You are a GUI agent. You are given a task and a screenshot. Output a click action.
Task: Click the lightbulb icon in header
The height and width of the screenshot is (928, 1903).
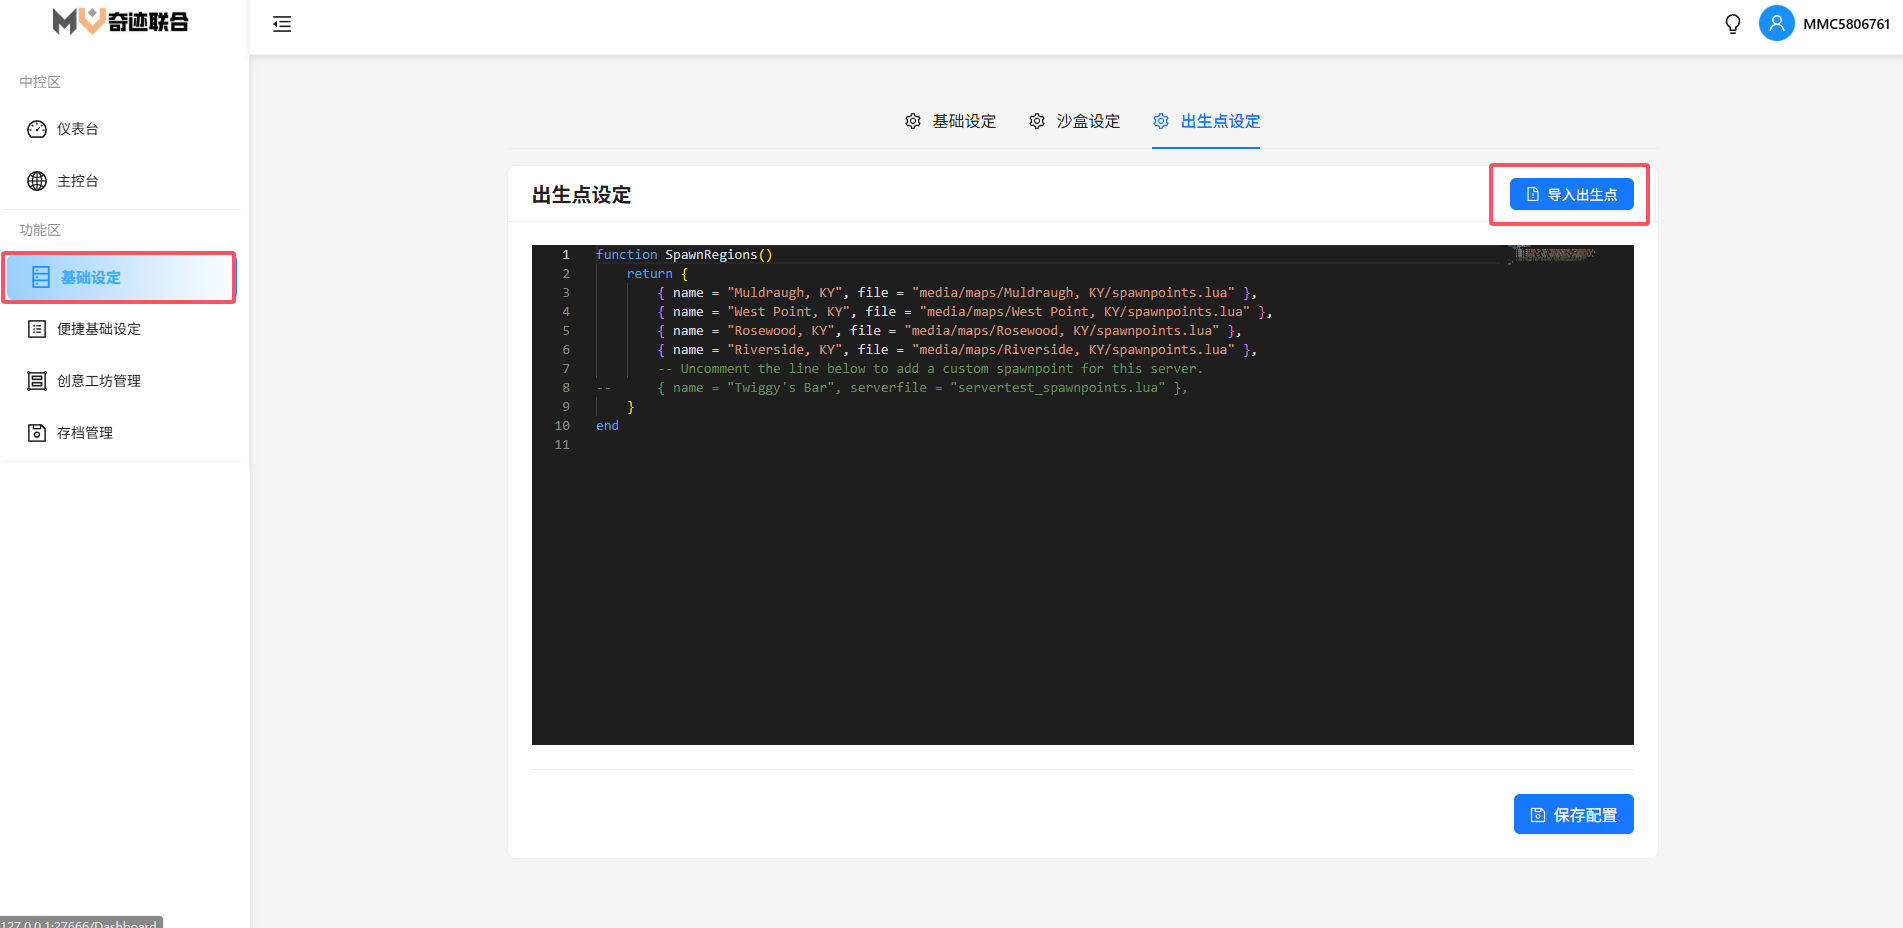1732,24
